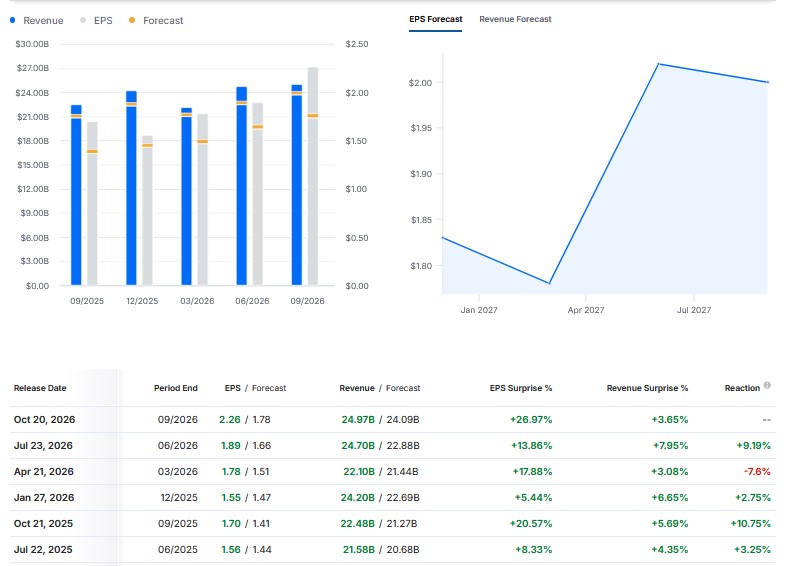Click the Revenue Surprise % column header

(647, 388)
